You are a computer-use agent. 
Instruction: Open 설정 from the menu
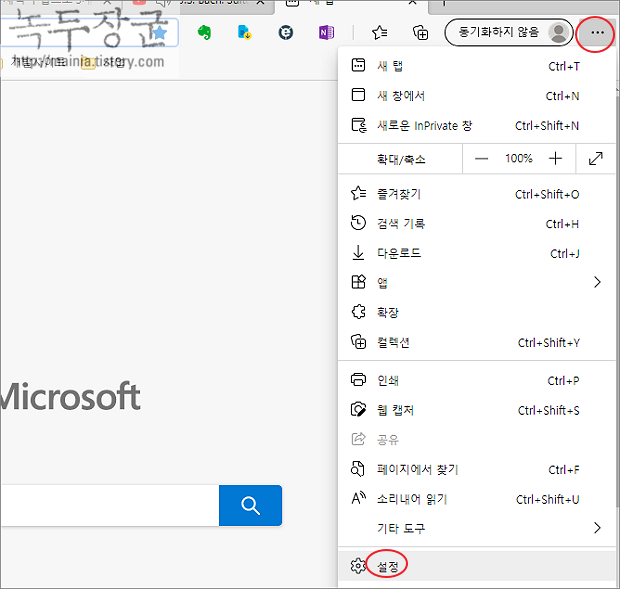[x=476, y=566]
